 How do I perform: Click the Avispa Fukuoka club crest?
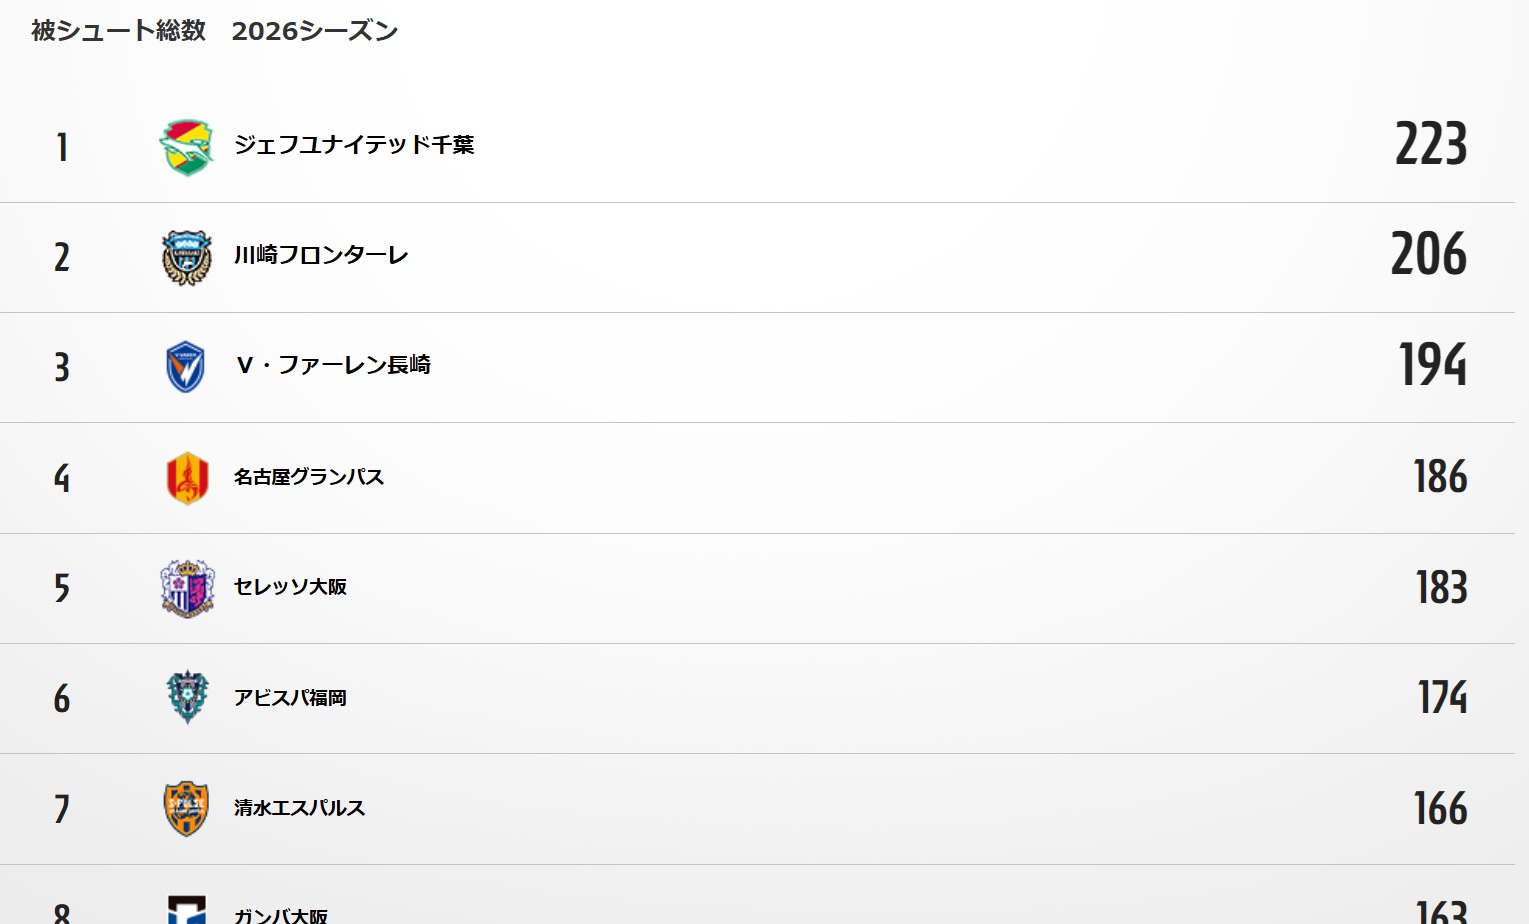[187, 698]
